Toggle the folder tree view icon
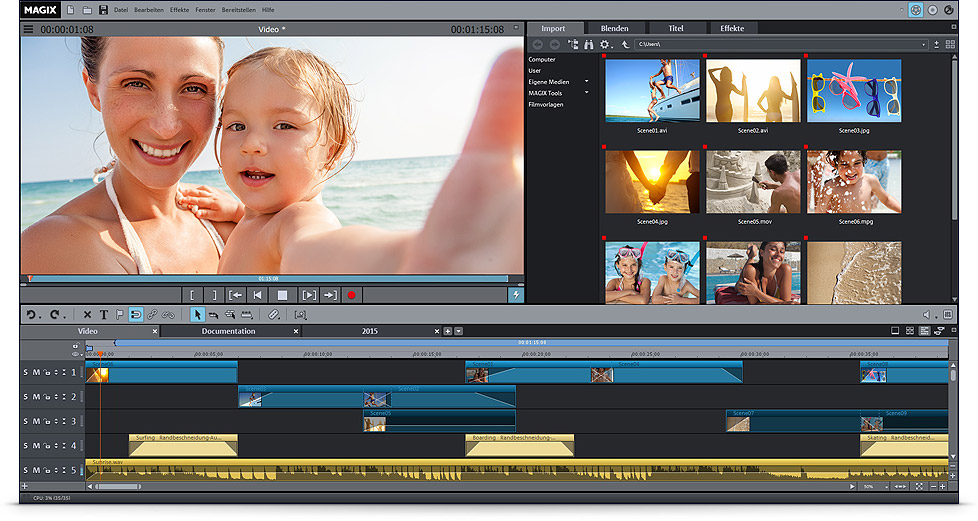This screenshot has height=521, width=978. tap(573, 44)
